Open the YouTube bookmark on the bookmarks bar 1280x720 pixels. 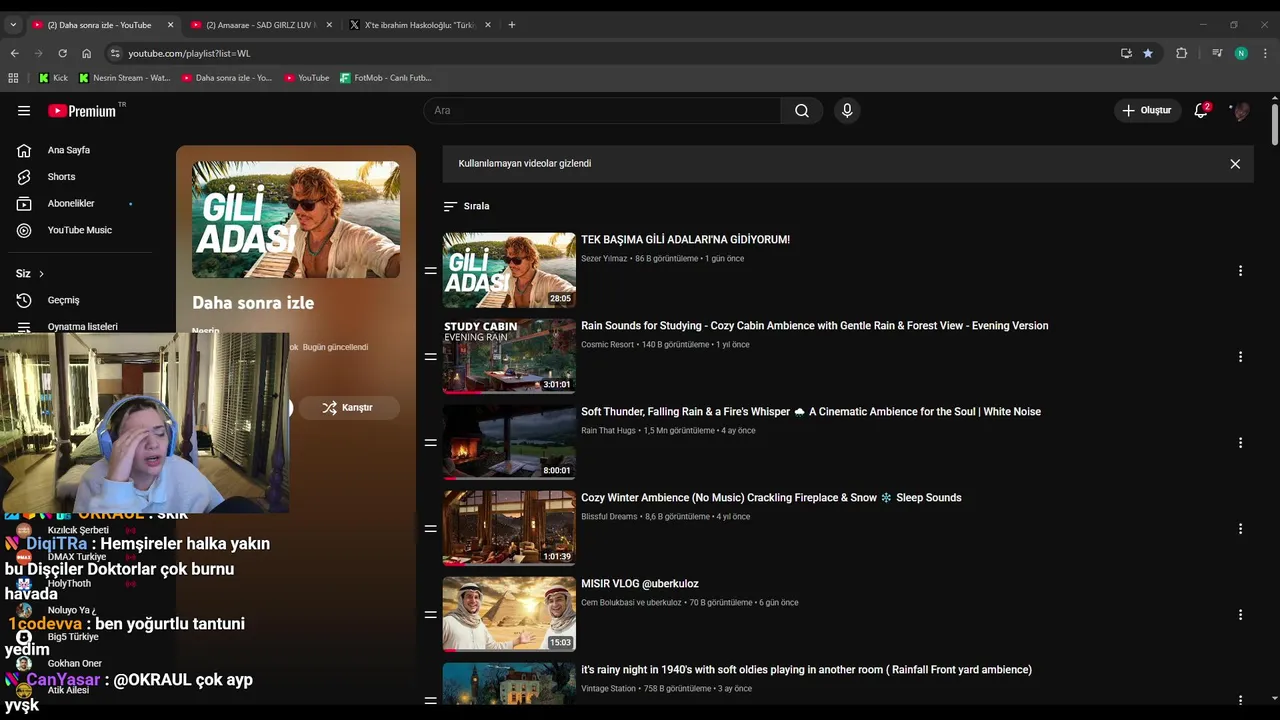click(307, 77)
